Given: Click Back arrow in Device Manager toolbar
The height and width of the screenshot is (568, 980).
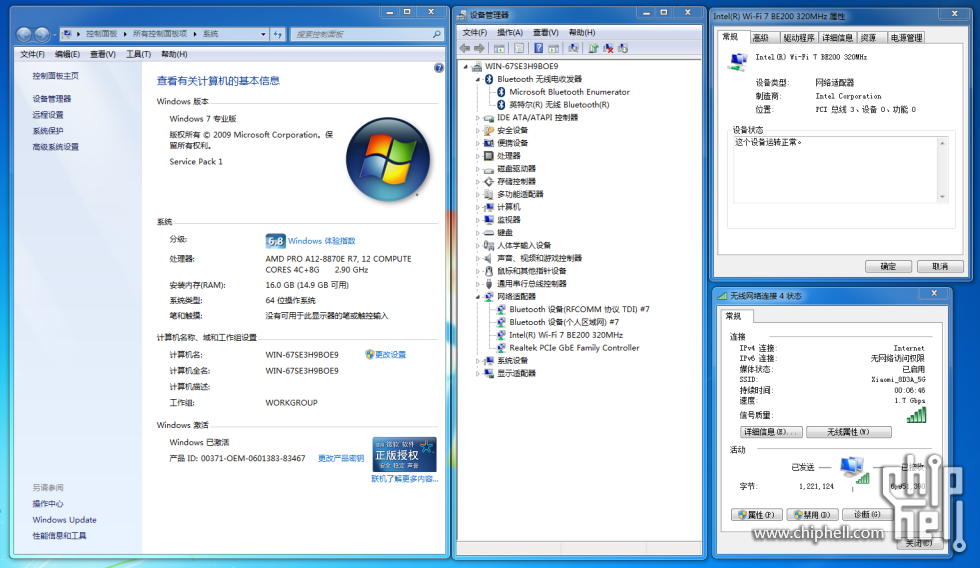Looking at the screenshot, I should pyautogui.click(x=464, y=48).
